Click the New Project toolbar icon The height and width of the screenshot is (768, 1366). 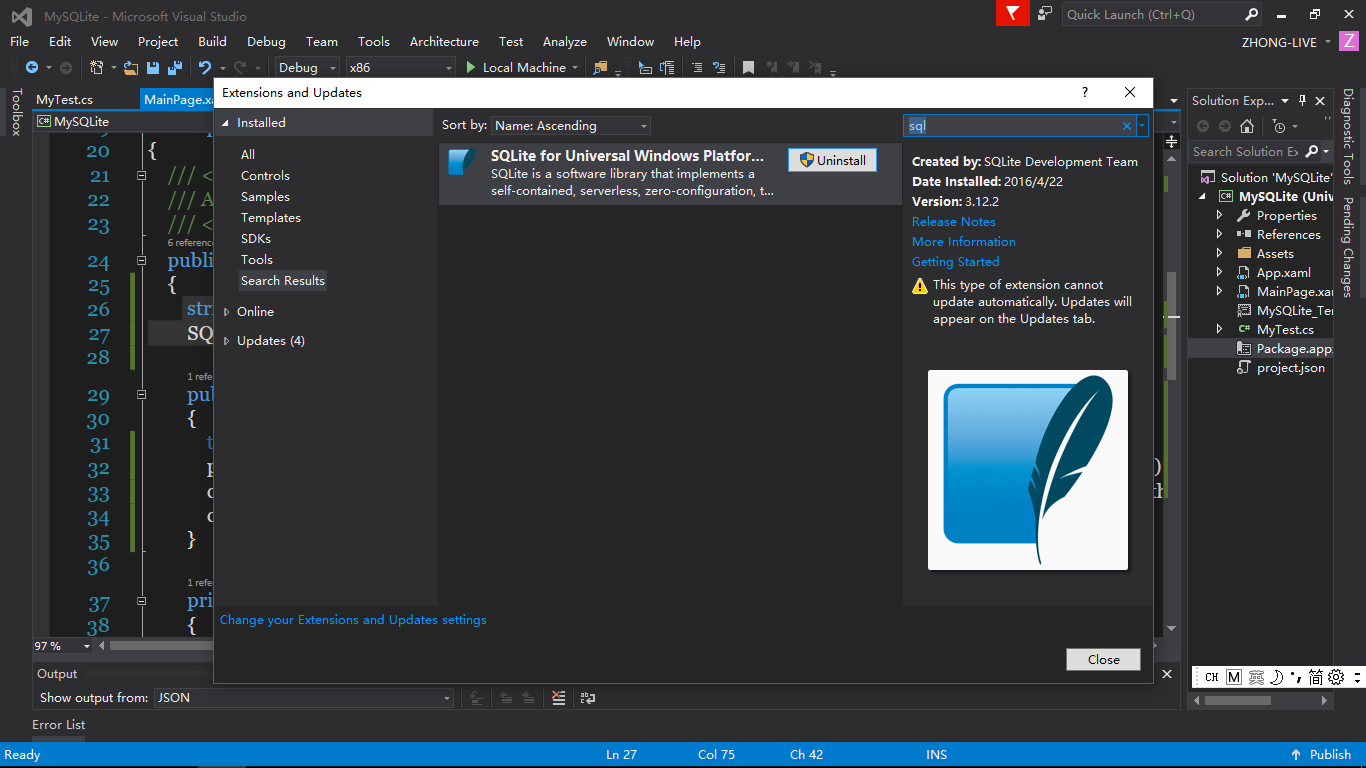(97, 67)
